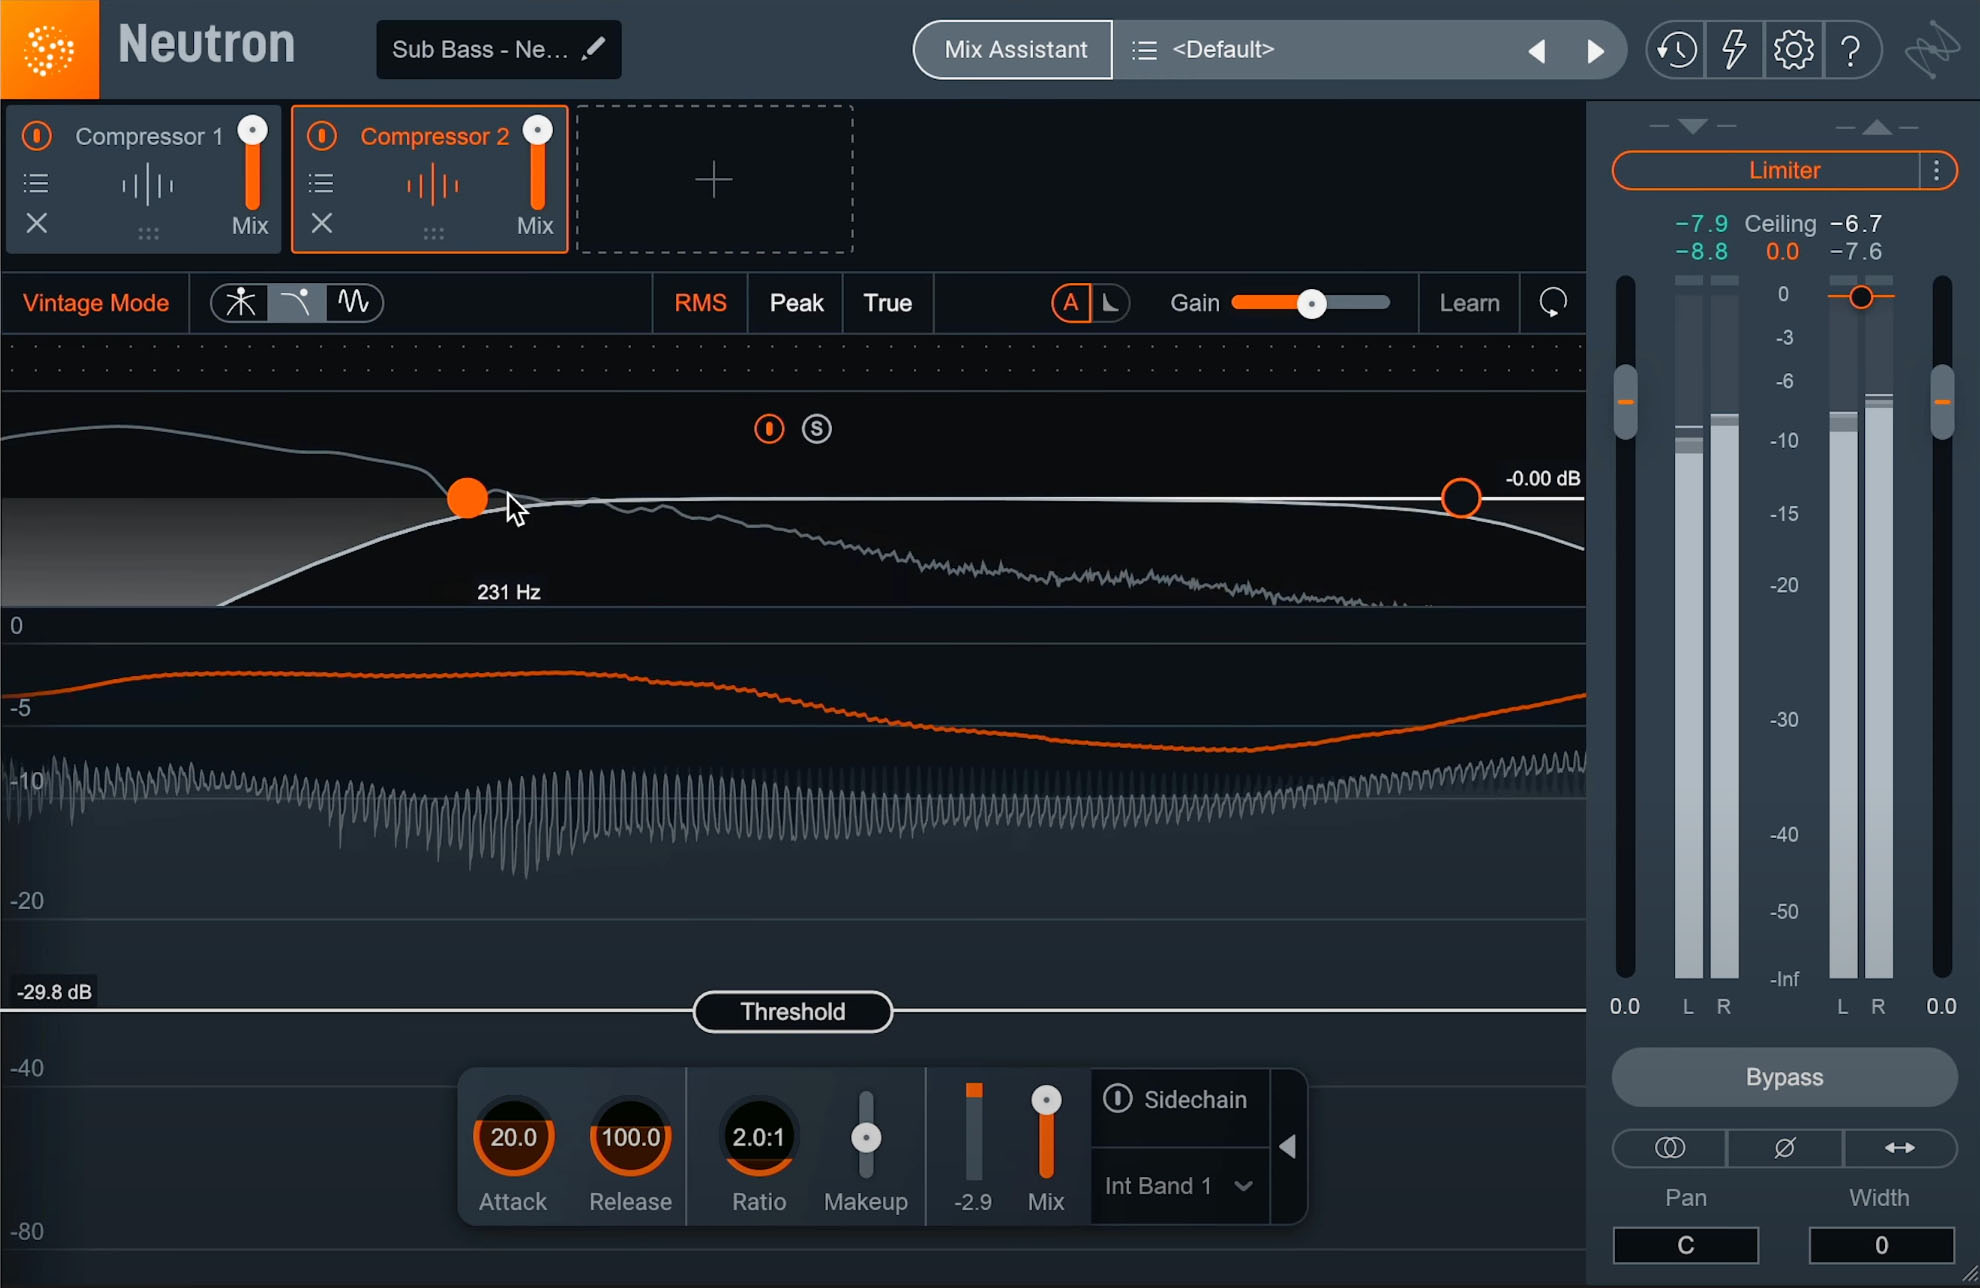Click the Compressor 2 waveform module icon

[432, 185]
